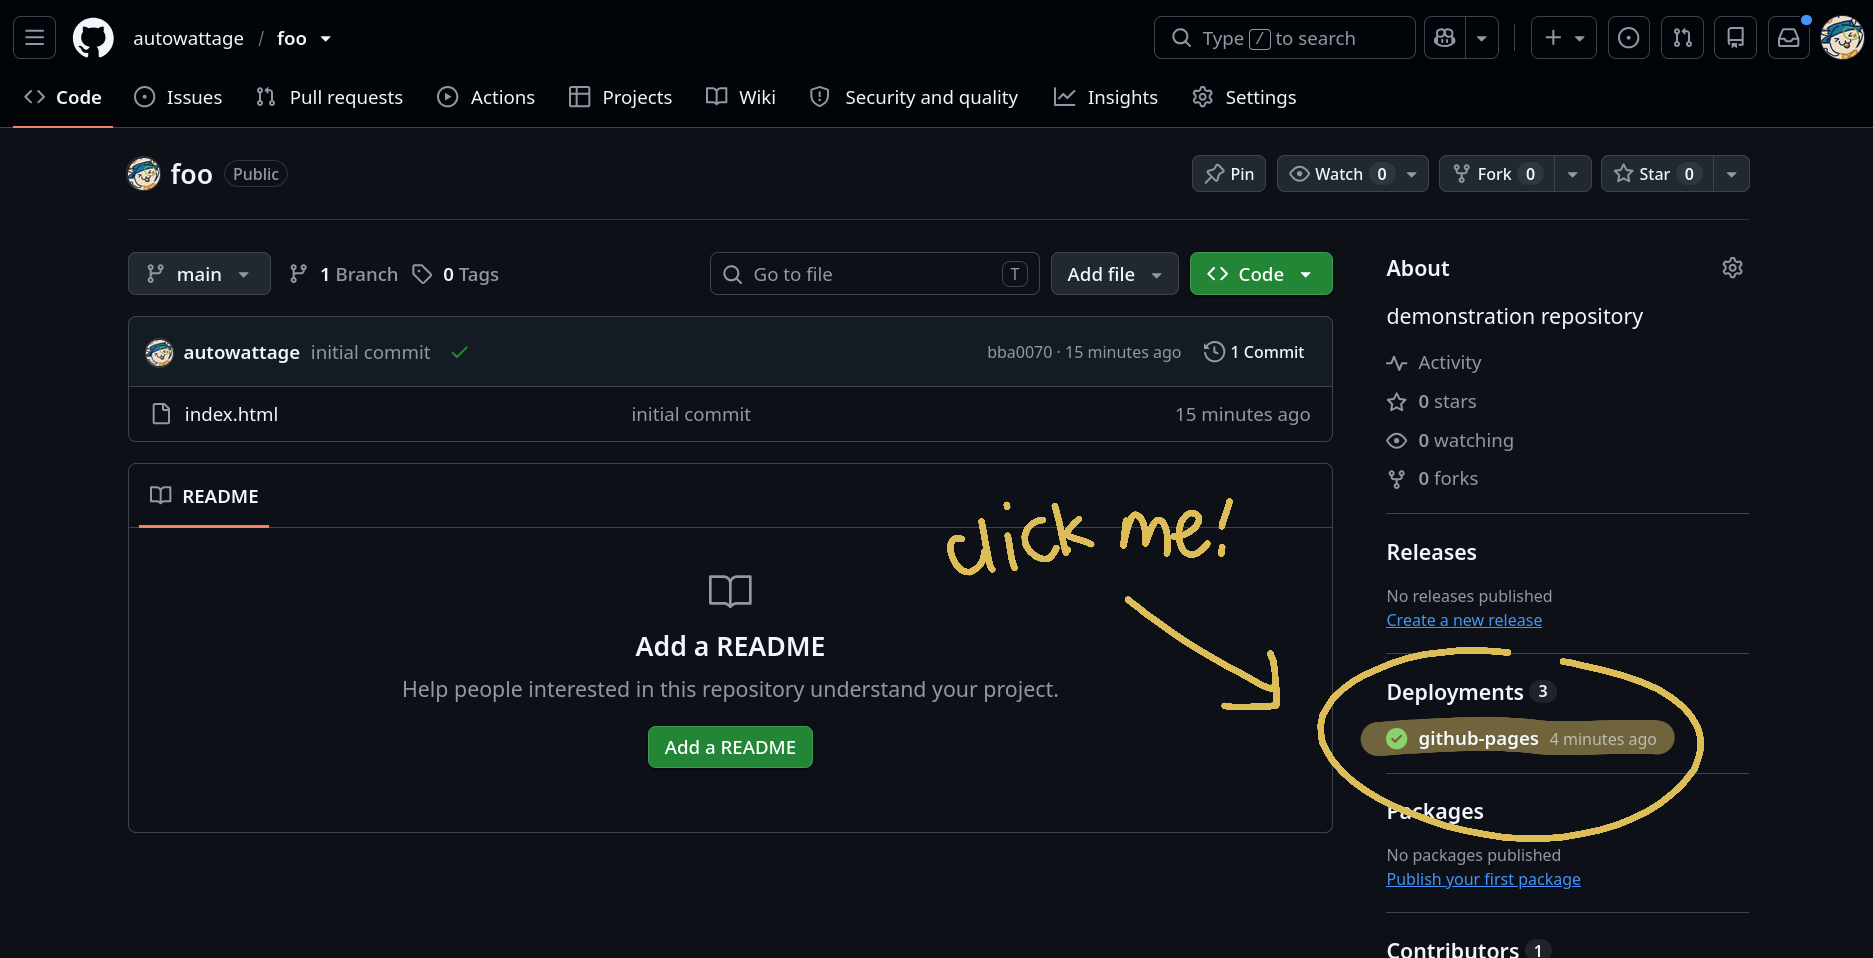Open the Add file dropdown
The height and width of the screenshot is (958, 1873).
coord(1115,274)
